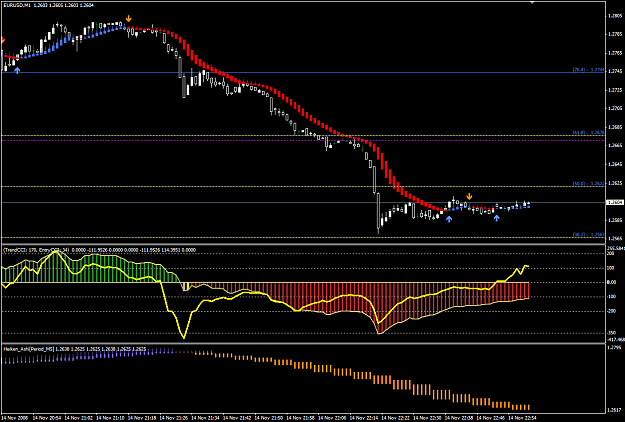This screenshot has width=625, height=422.
Task: Click the 14 Nov 20:54 time label
Action: (48, 418)
